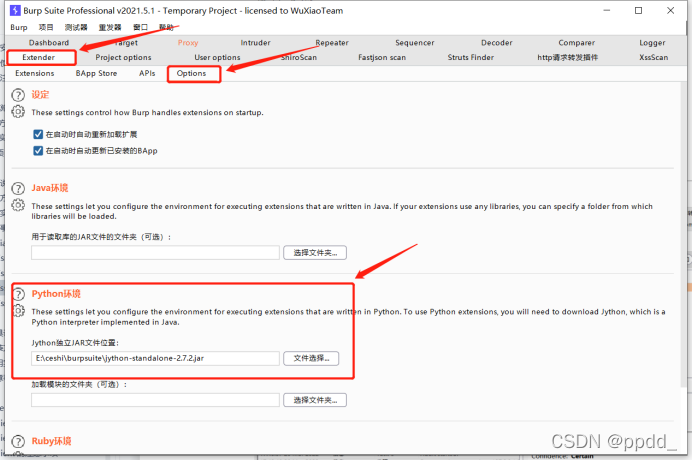Open gear options for Python环境 section
The image size is (692, 461).
[x=18, y=311]
